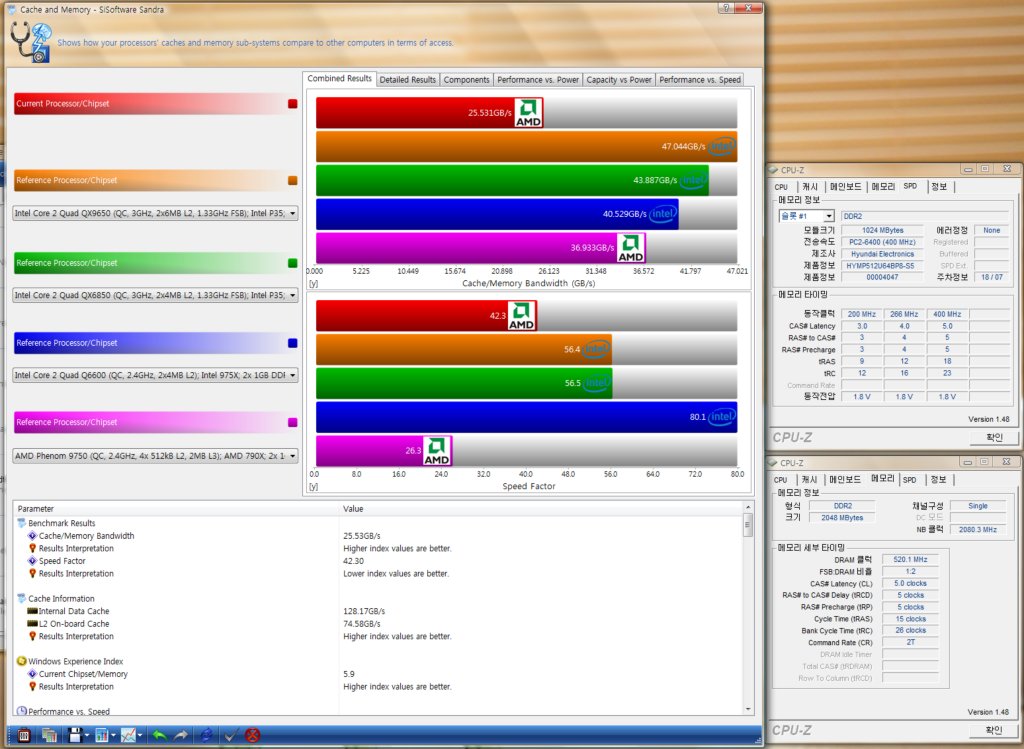Switch to the Combined Results tab

340,78
